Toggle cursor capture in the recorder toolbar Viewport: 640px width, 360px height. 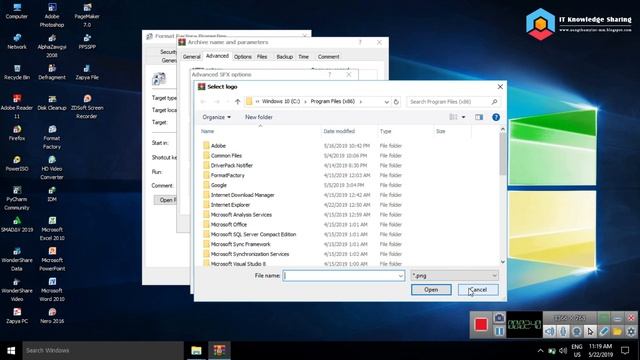tap(590, 331)
